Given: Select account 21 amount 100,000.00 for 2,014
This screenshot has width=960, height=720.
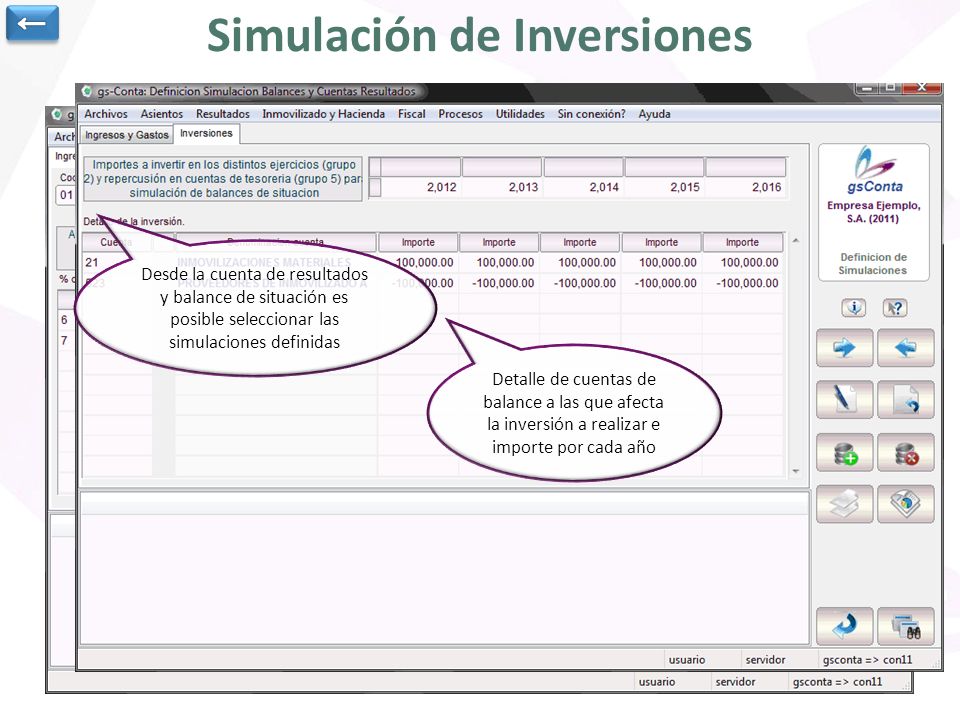Looking at the screenshot, I should pos(580,263).
